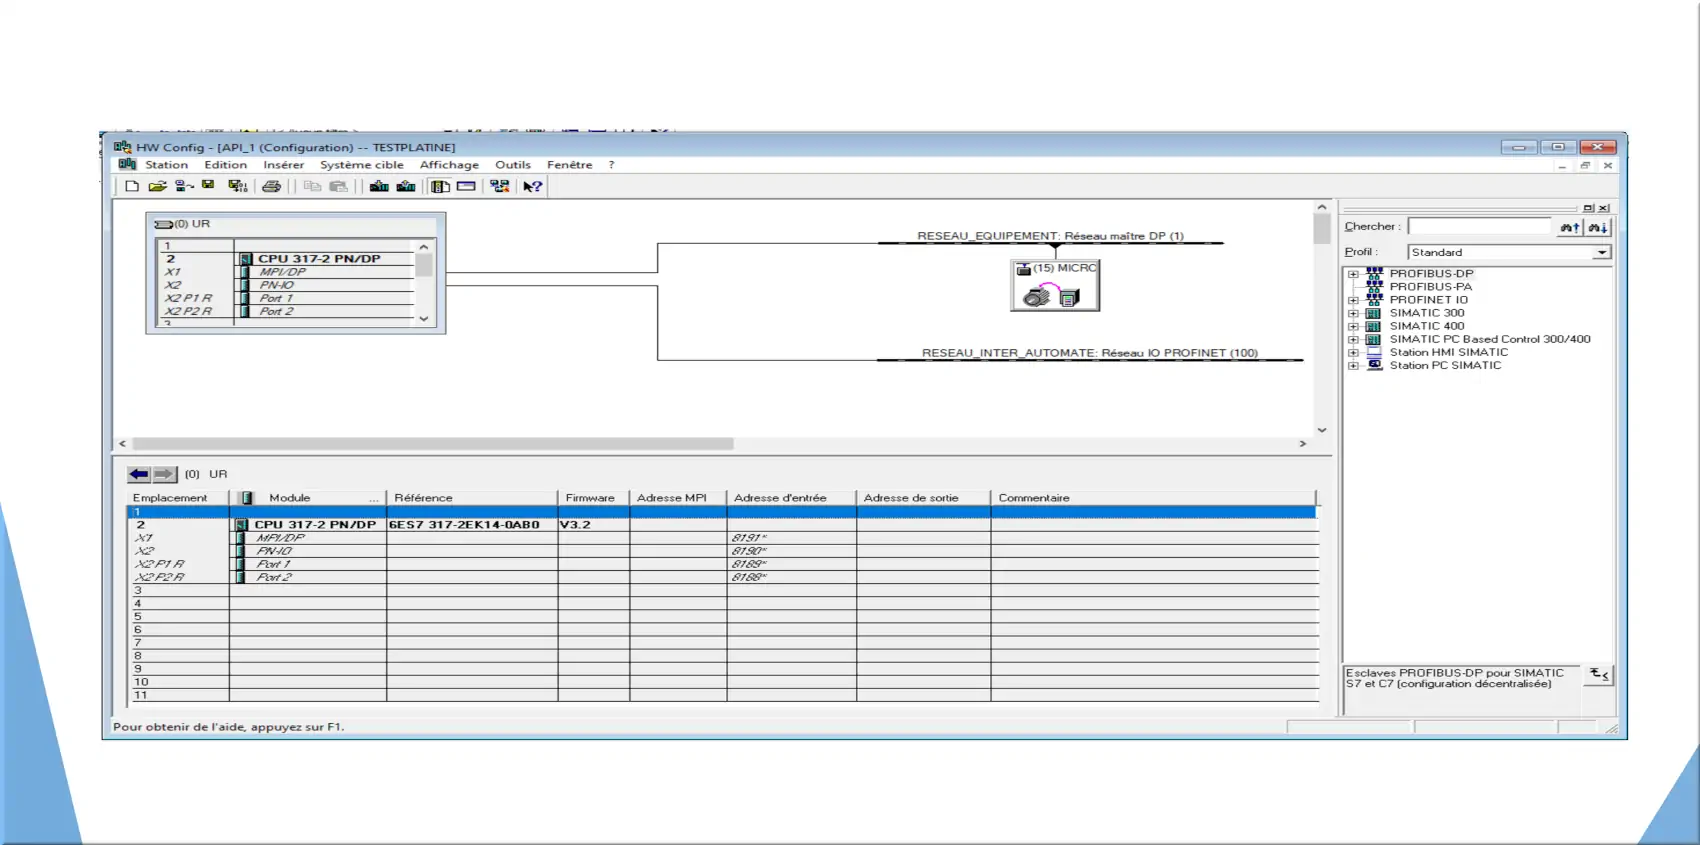The width and height of the screenshot is (1700, 845).
Task: Click the Download to module icon
Action: [x=379, y=186]
